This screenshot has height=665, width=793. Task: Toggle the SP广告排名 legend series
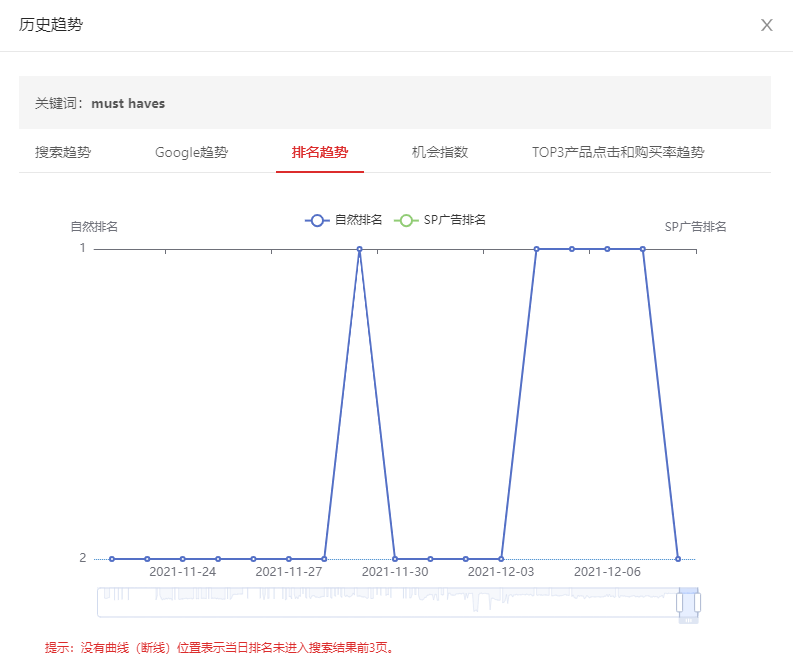(x=440, y=220)
